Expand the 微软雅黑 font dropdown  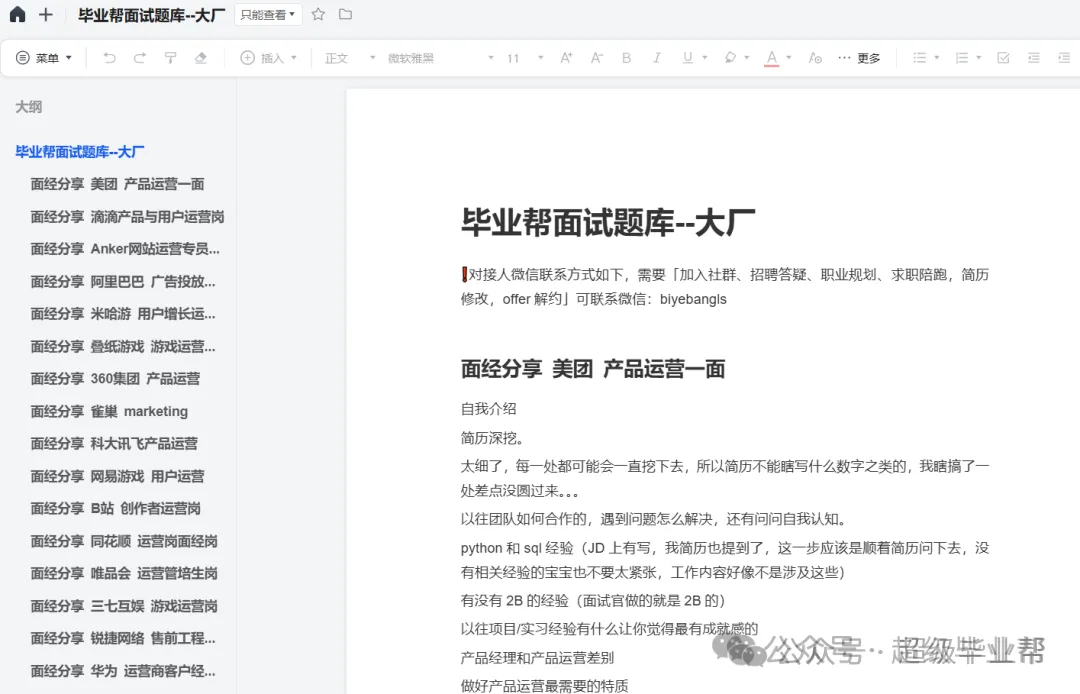point(440,58)
